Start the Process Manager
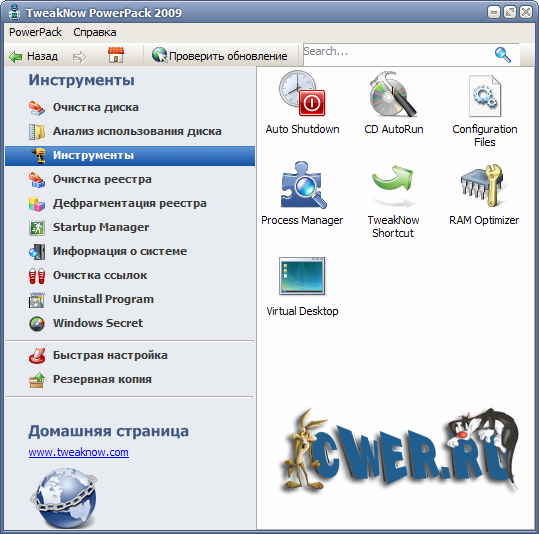The height and width of the screenshot is (534, 539). [x=302, y=193]
